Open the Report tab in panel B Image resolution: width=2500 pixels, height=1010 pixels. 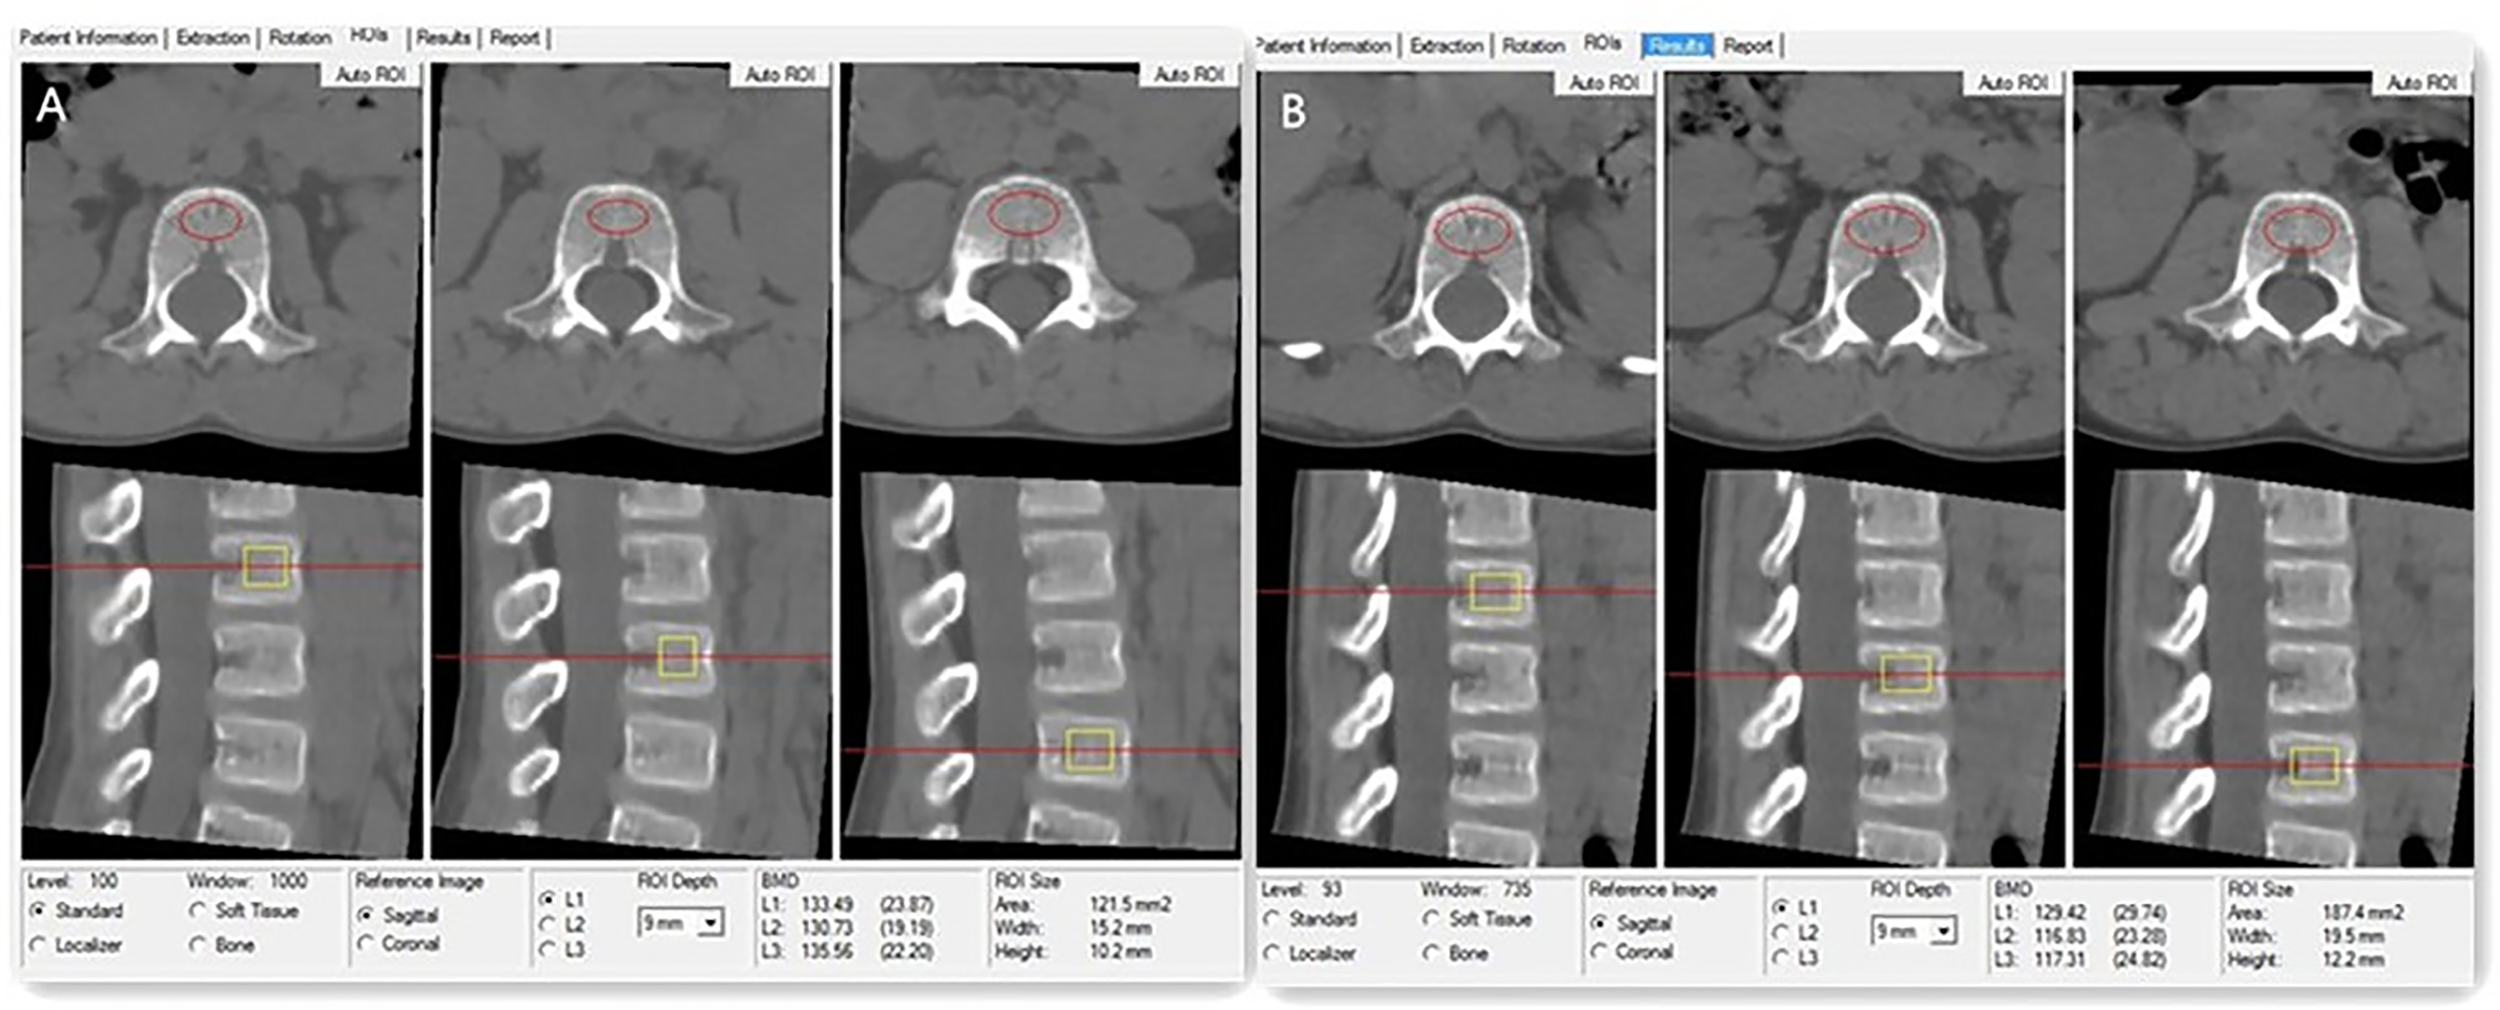[1747, 46]
